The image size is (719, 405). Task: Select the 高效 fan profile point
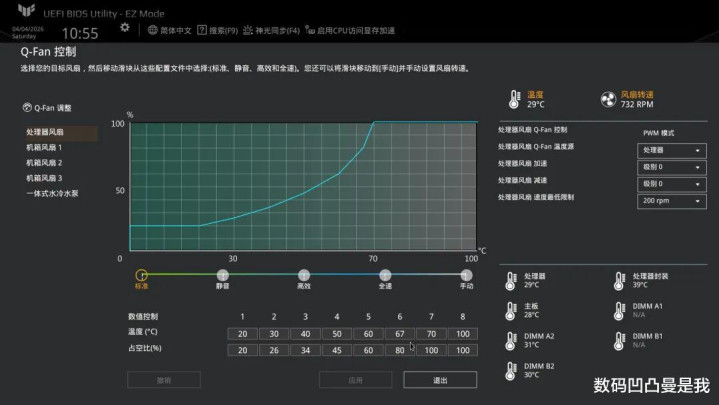click(x=304, y=274)
